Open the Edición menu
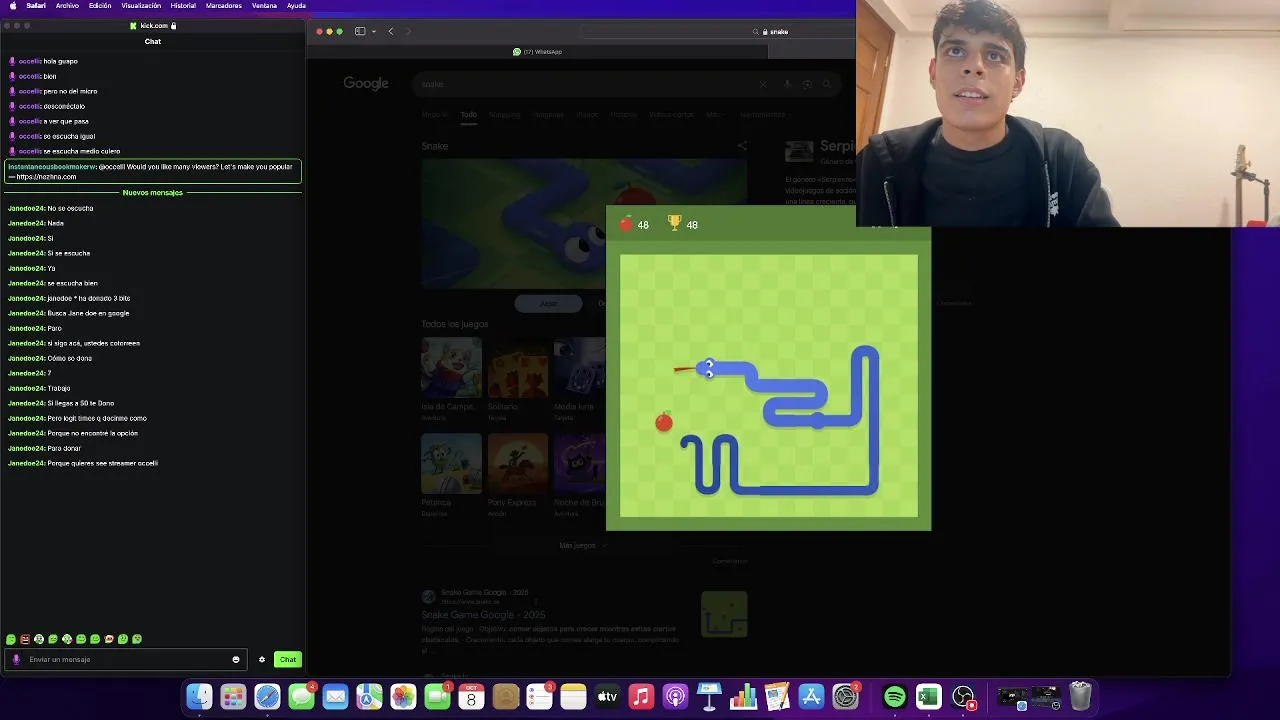This screenshot has width=1280, height=720. click(x=100, y=5)
